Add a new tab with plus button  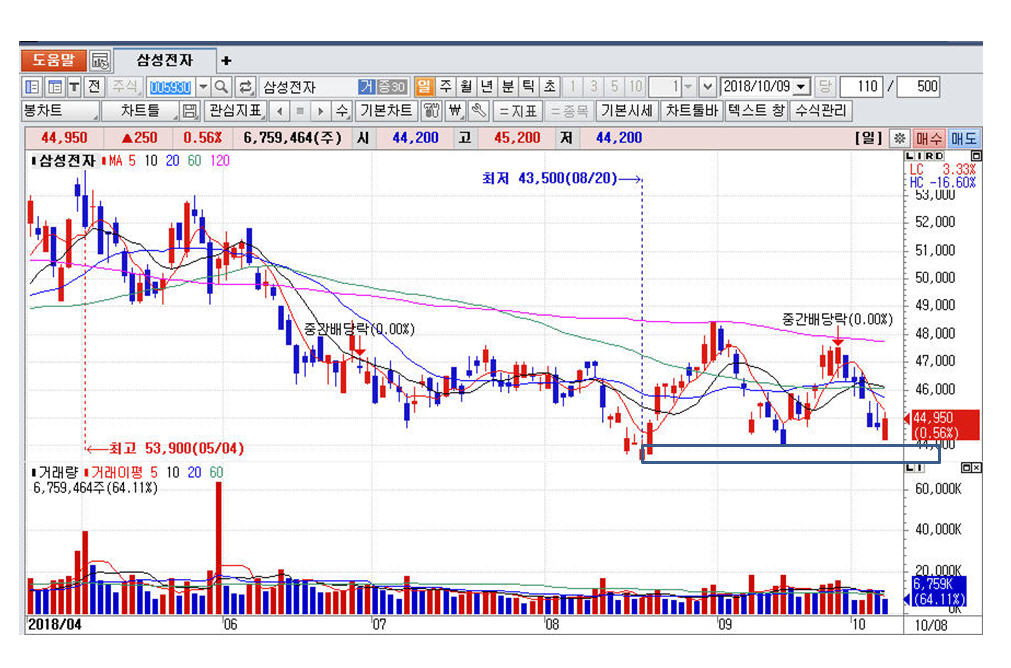pyautogui.click(x=226, y=61)
